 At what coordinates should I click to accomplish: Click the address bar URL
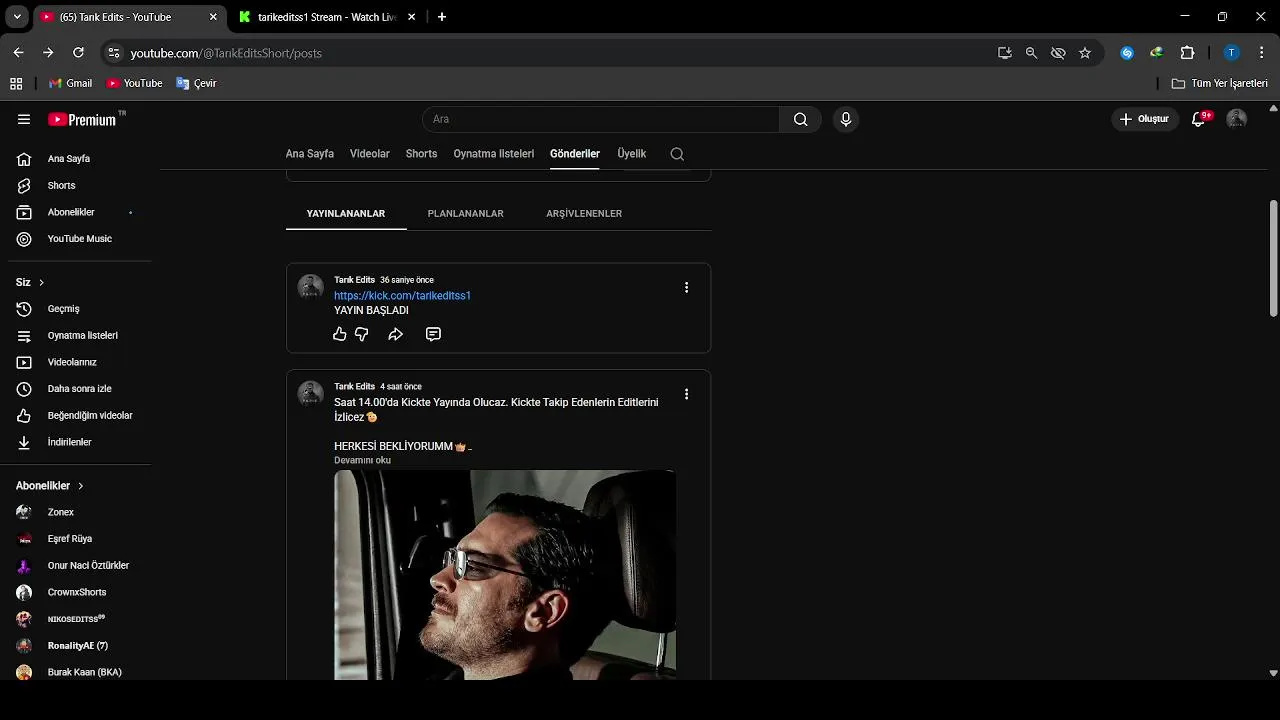226,53
